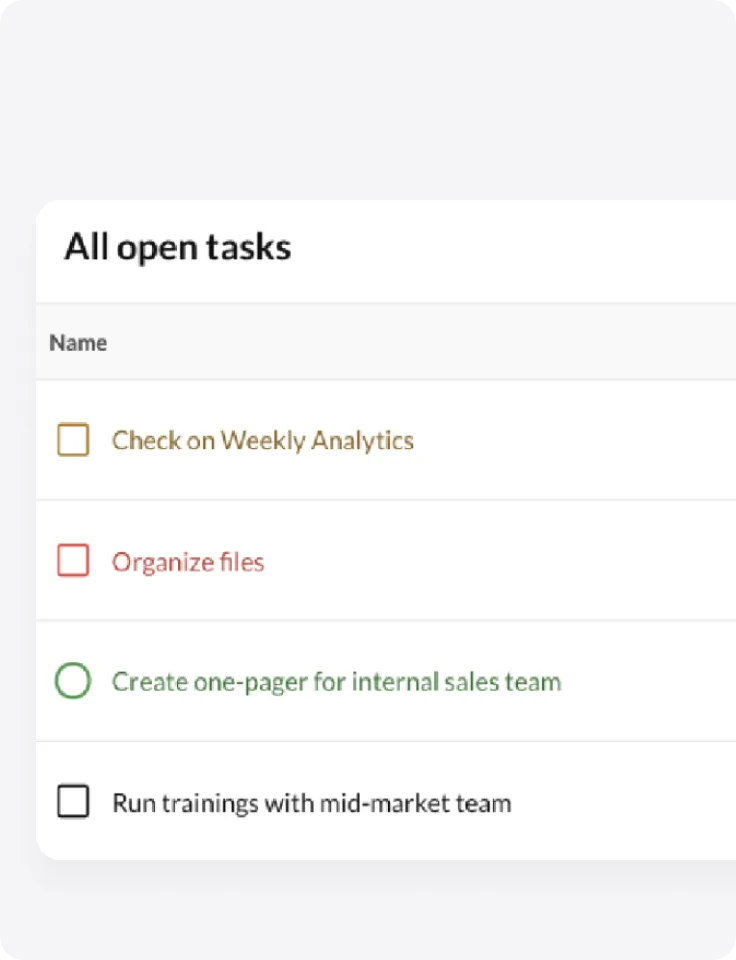This screenshot has width=736, height=960.
Task: Click the green circle to complete one-pager task
Action: click(x=72, y=681)
